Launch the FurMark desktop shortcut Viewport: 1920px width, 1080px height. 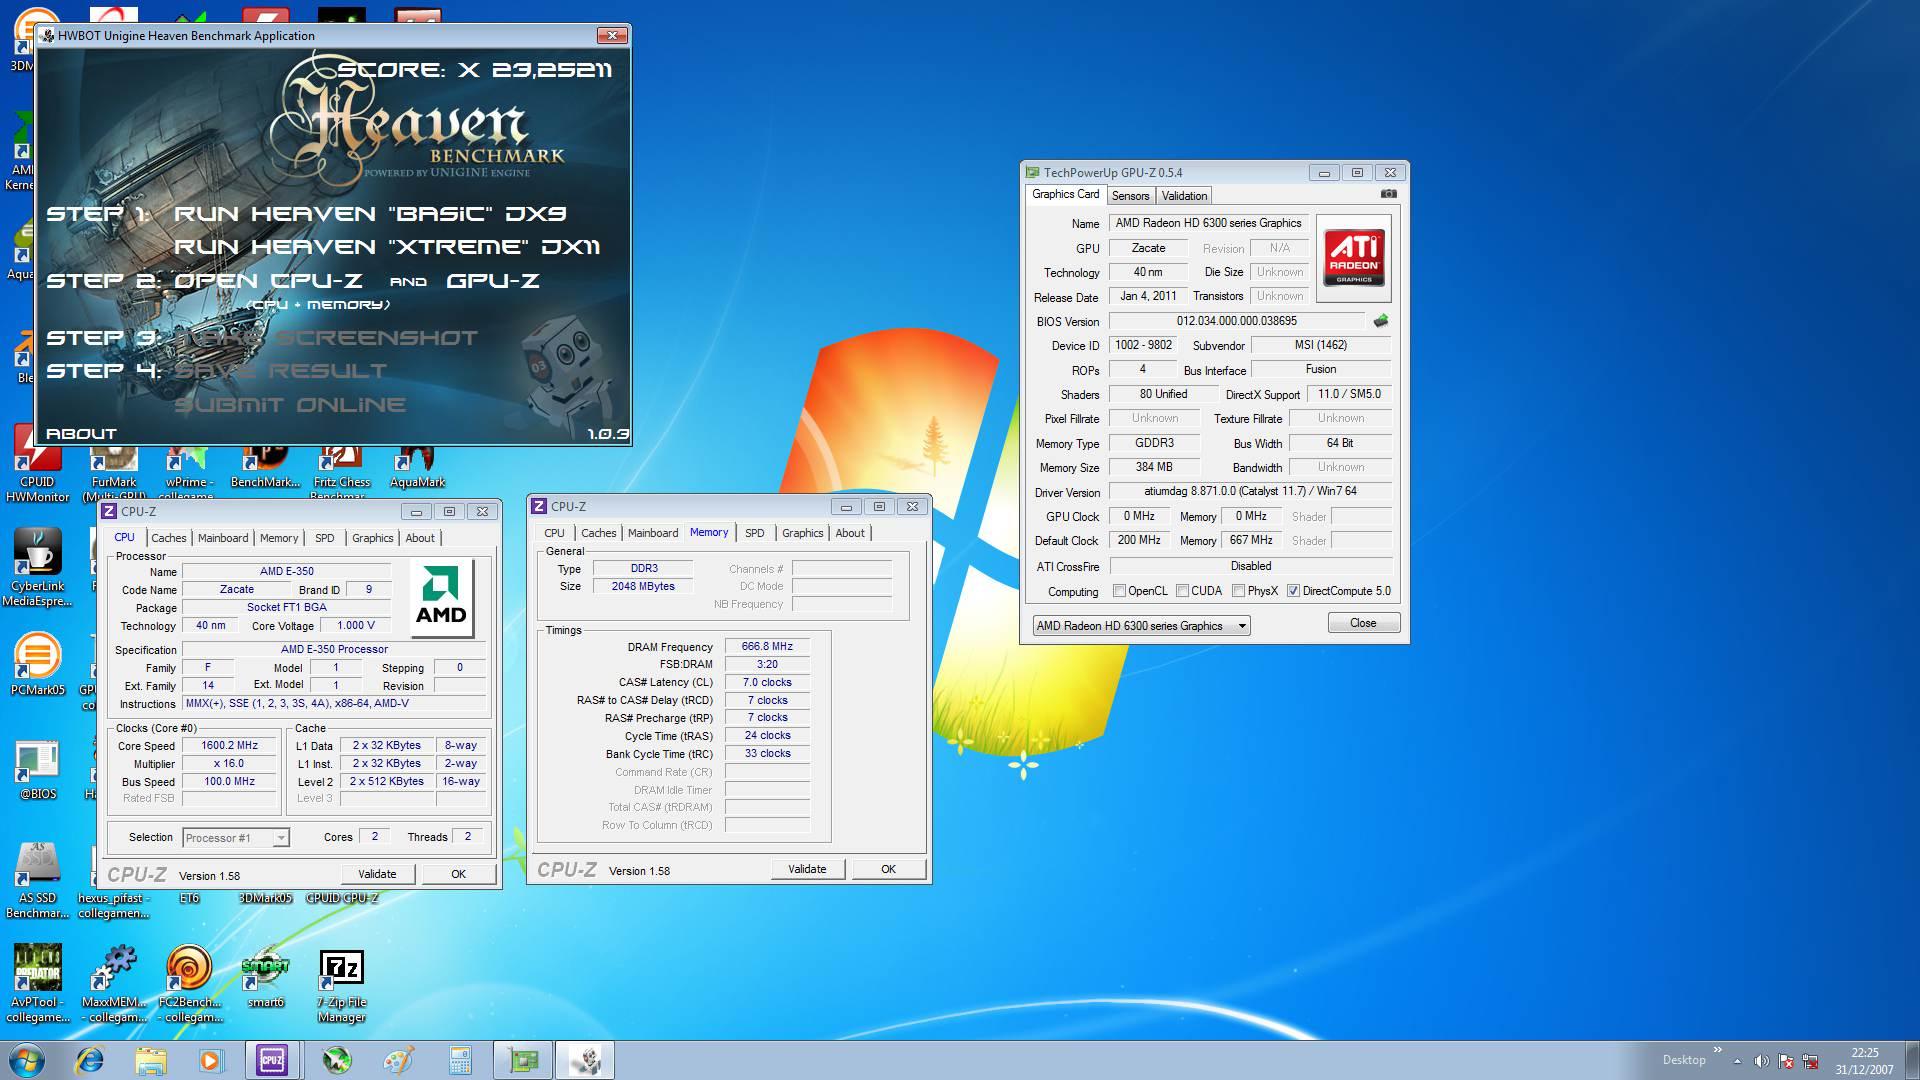point(114,474)
